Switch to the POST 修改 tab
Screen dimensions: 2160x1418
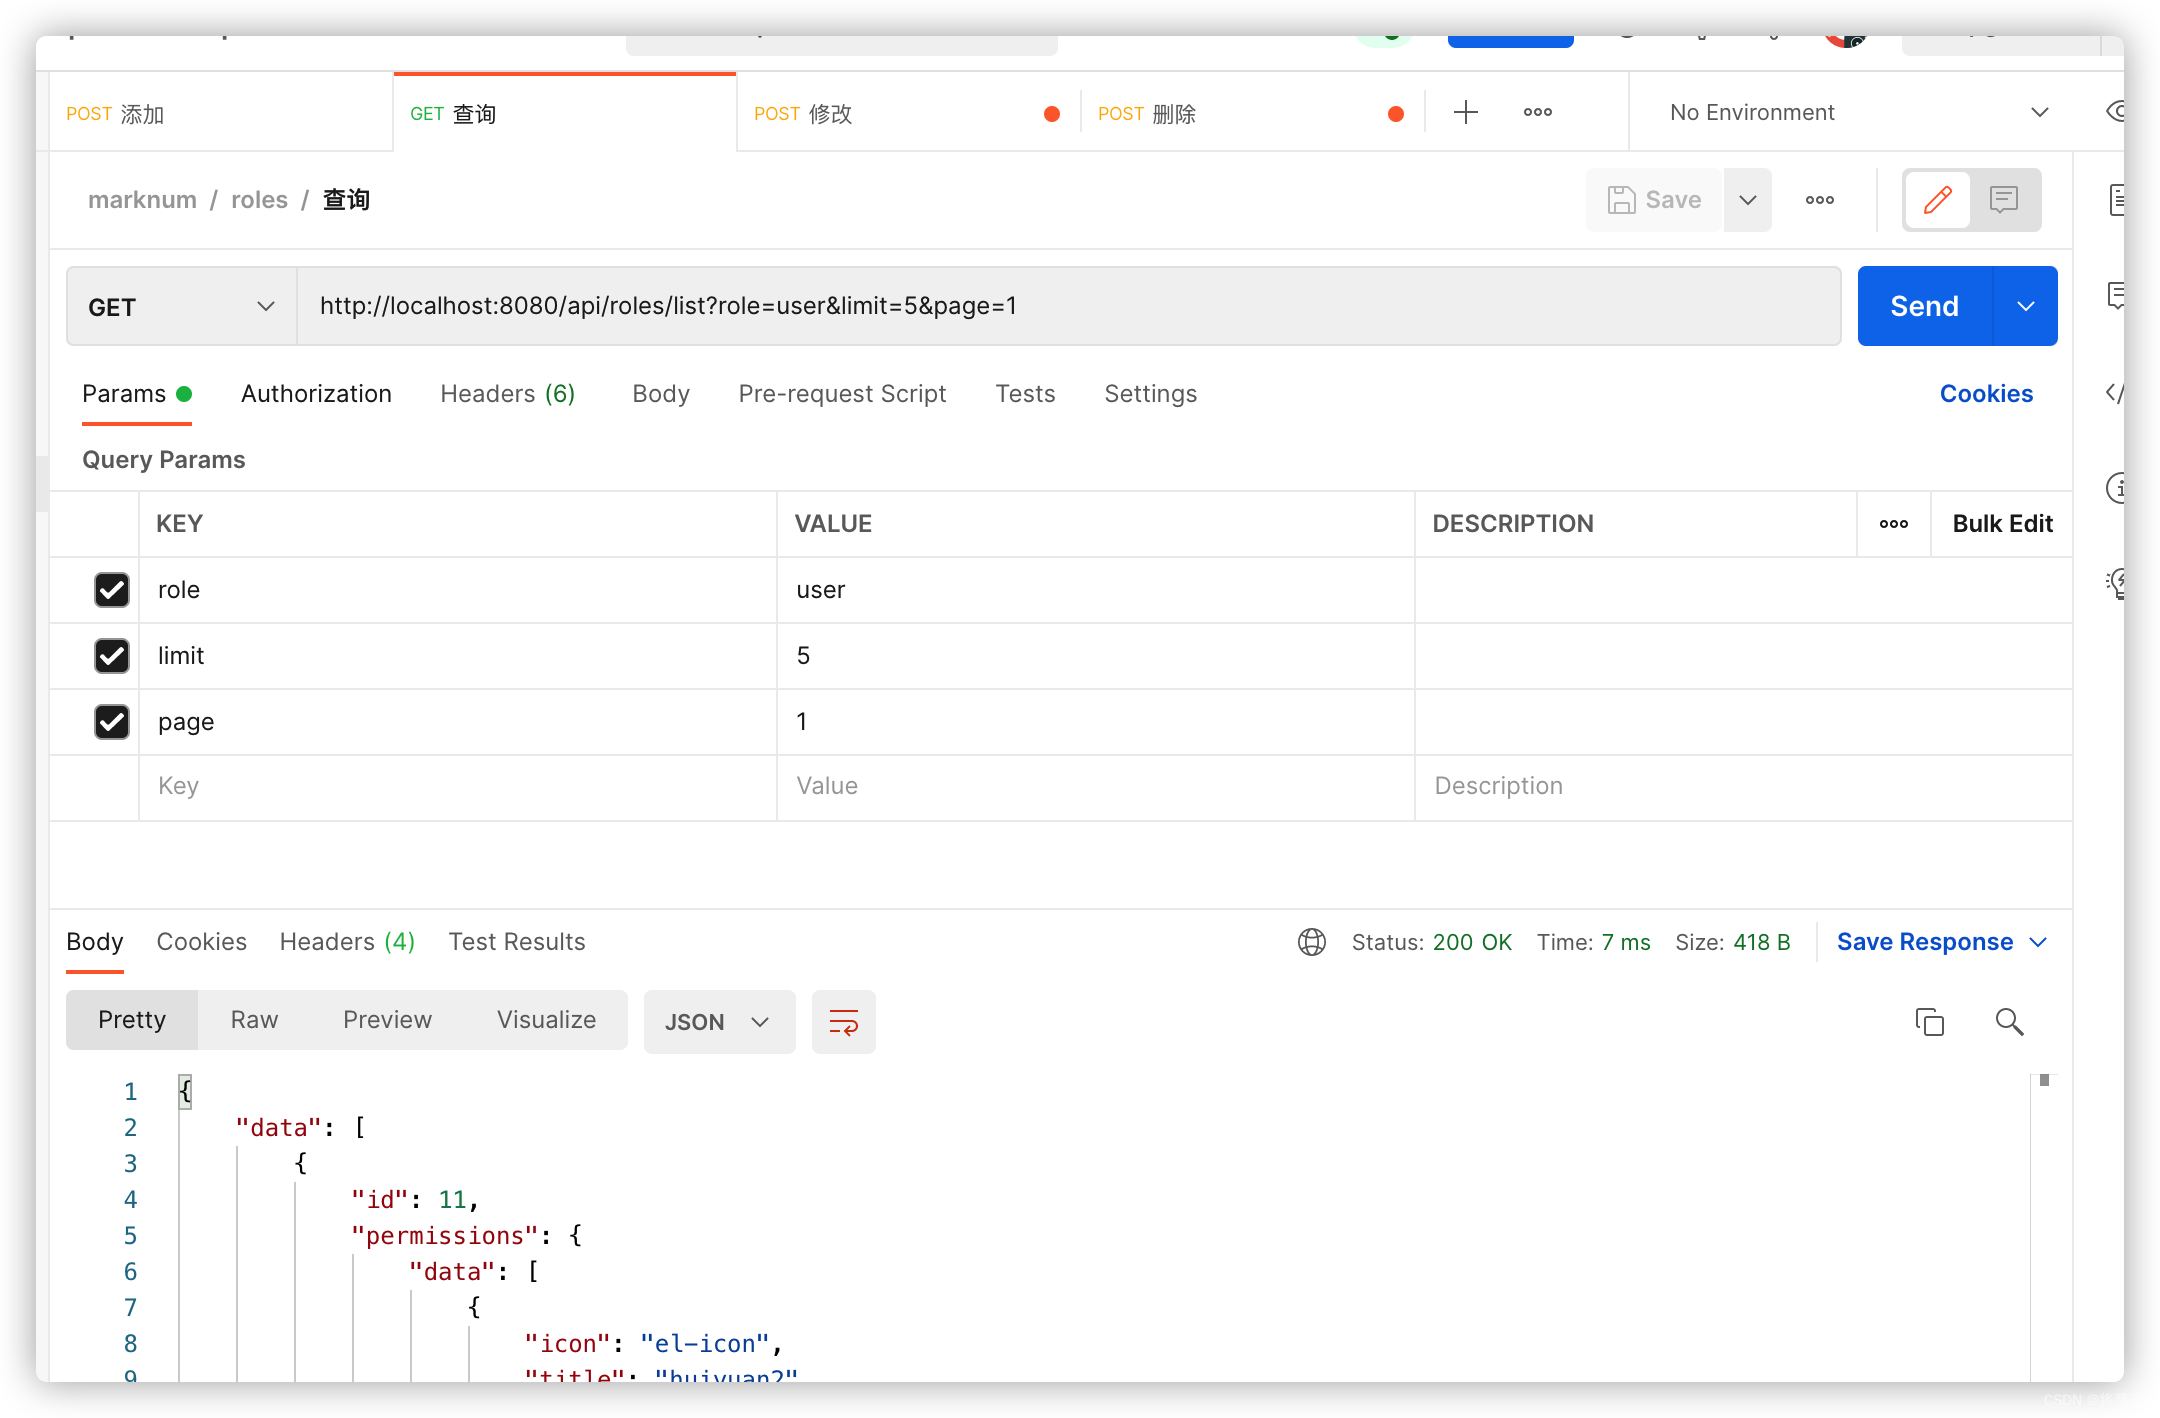(x=803, y=113)
